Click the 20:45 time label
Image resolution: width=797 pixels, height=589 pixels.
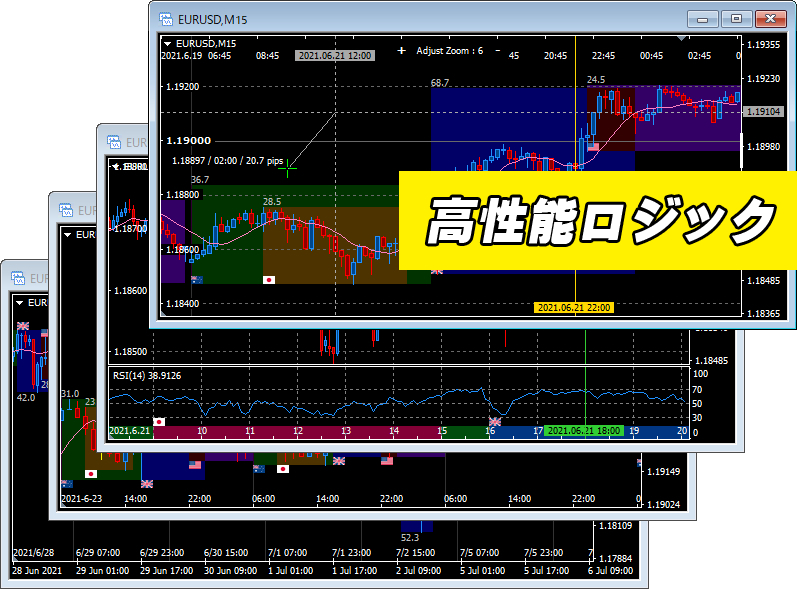point(555,56)
